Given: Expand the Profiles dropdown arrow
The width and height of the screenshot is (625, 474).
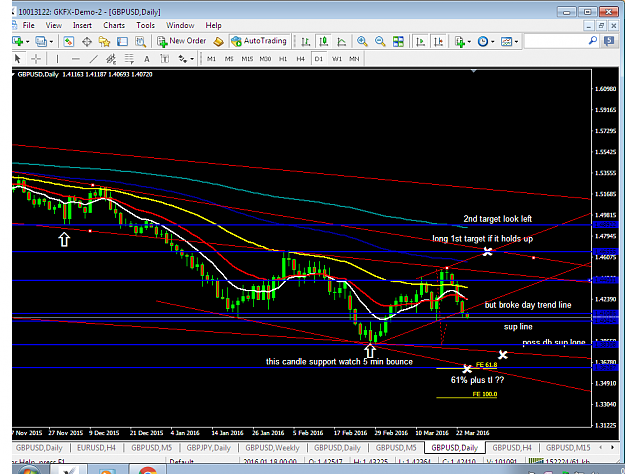Looking at the screenshot, I should [x=51, y=41].
